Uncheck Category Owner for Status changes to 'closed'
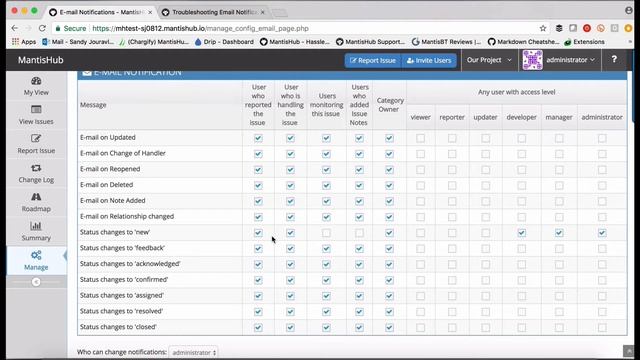Viewport: 640px width, 360px height. click(x=389, y=327)
